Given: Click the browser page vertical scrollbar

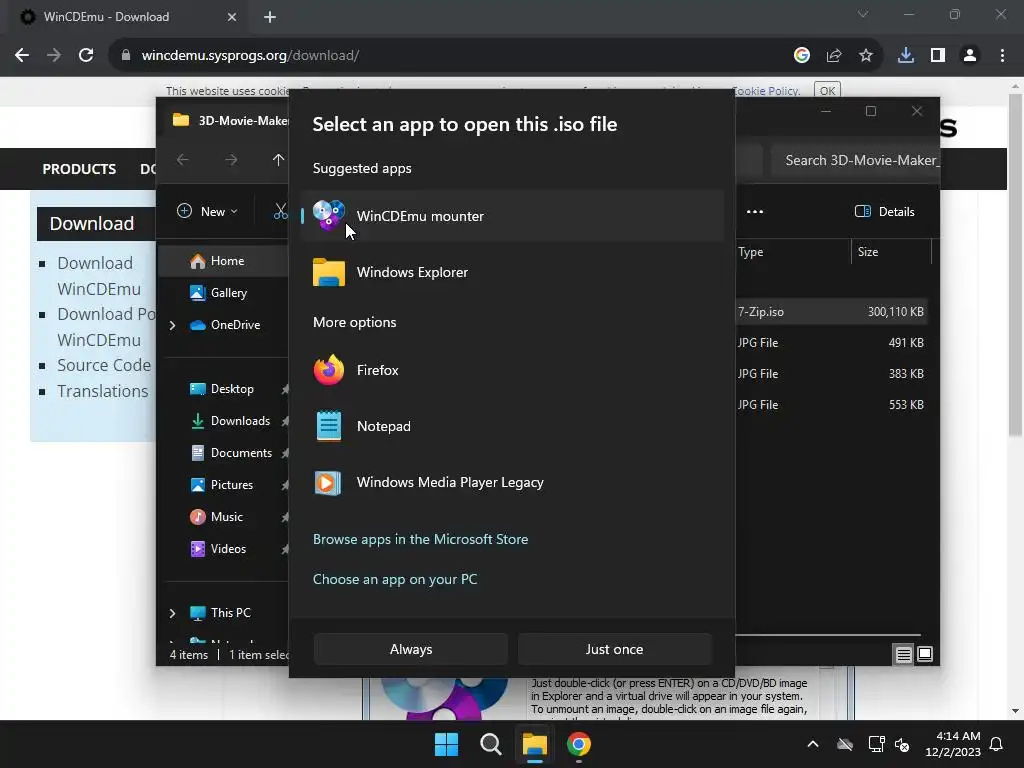Looking at the screenshot, I should click(x=1015, y=265).
